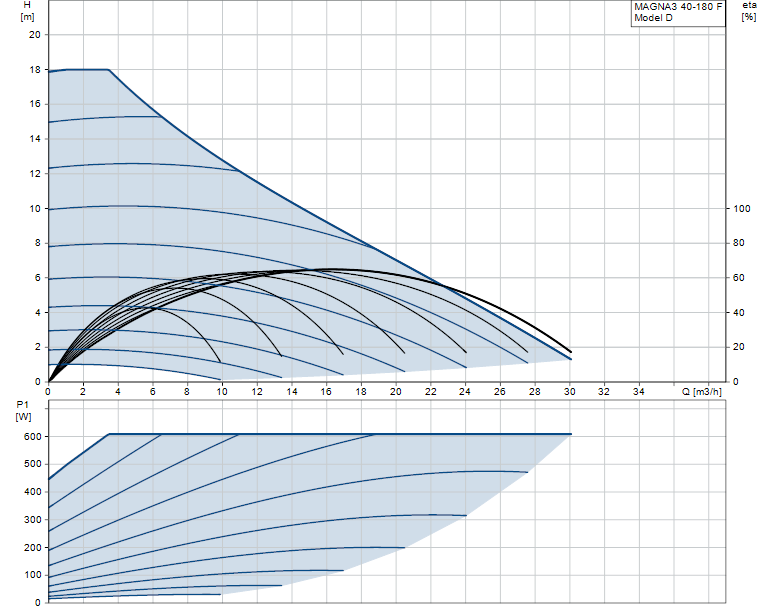Screen dimensions: 774x611
Task: Click the 500 tick on power axis
Action: point(32,464)
